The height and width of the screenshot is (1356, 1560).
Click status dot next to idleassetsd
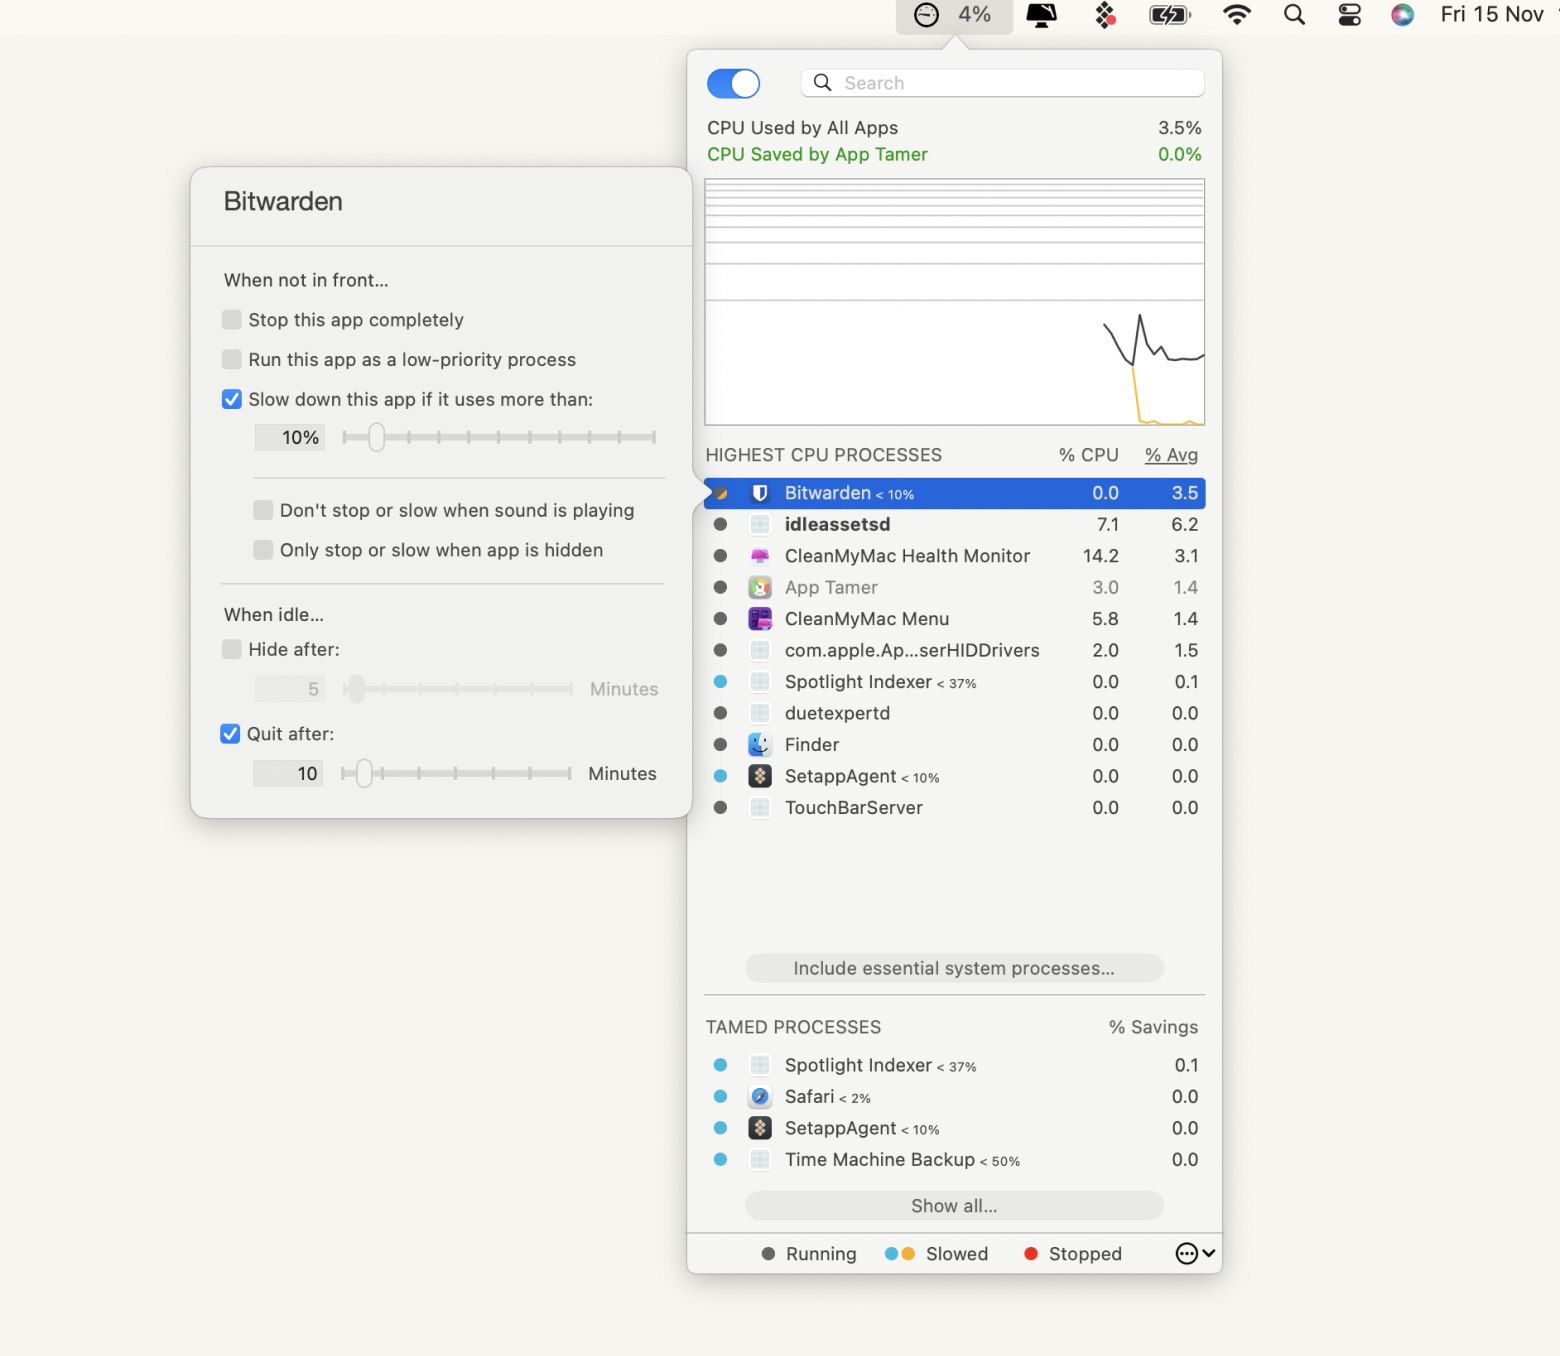tap(720, 524)
